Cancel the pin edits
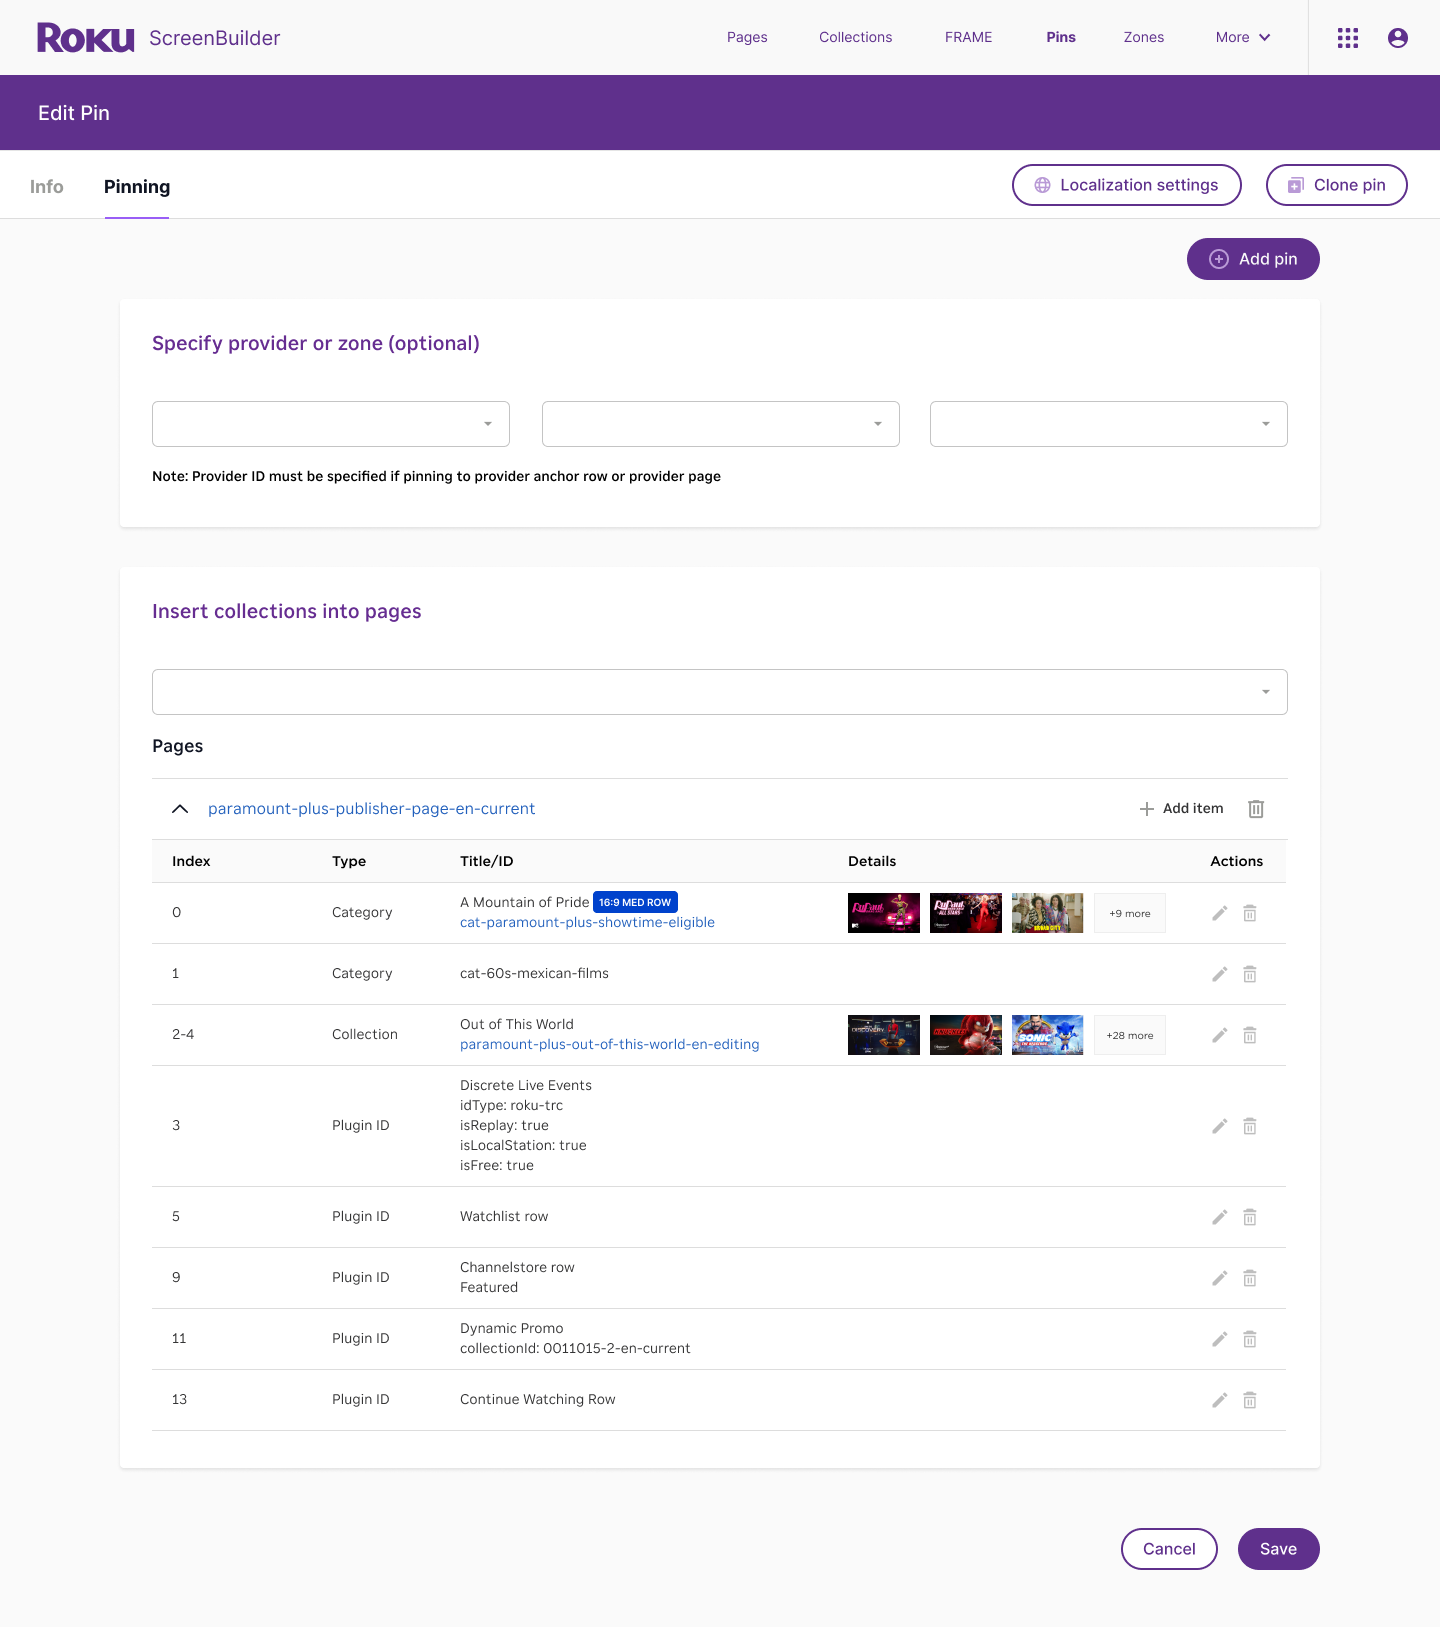 1169,1549
